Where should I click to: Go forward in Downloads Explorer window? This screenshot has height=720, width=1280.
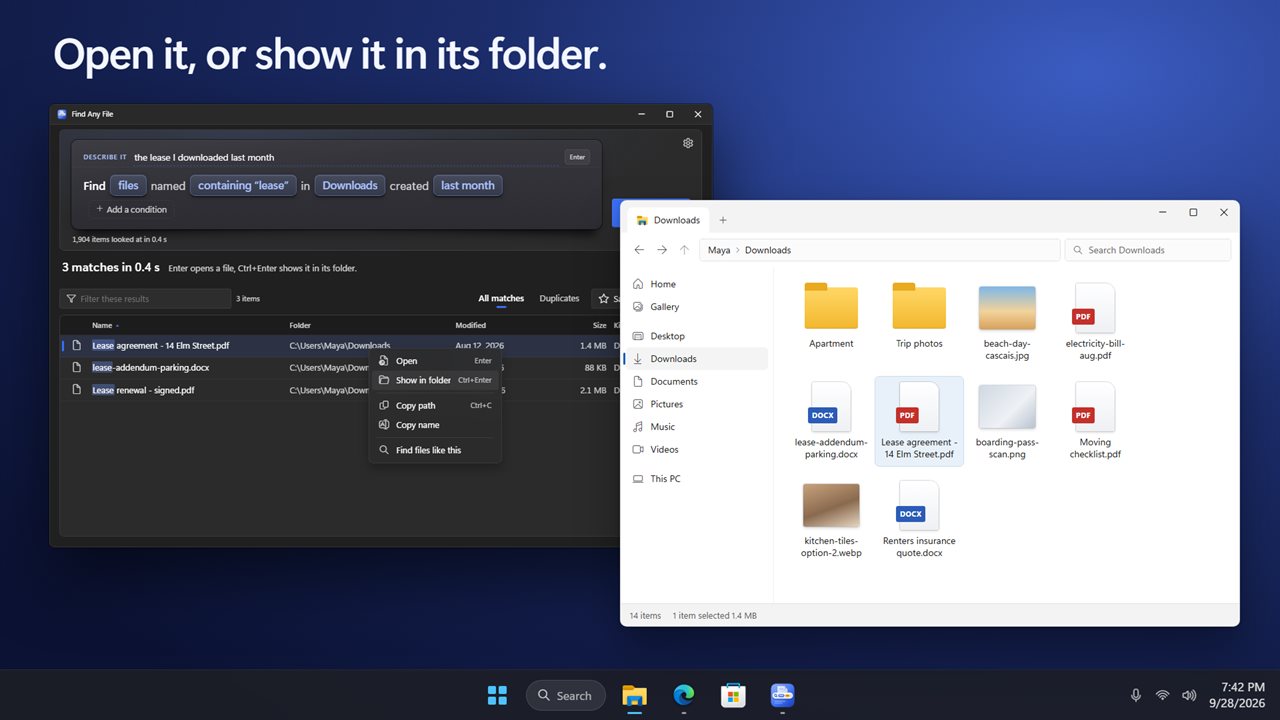pyautogui.click(x=662, y=250)
